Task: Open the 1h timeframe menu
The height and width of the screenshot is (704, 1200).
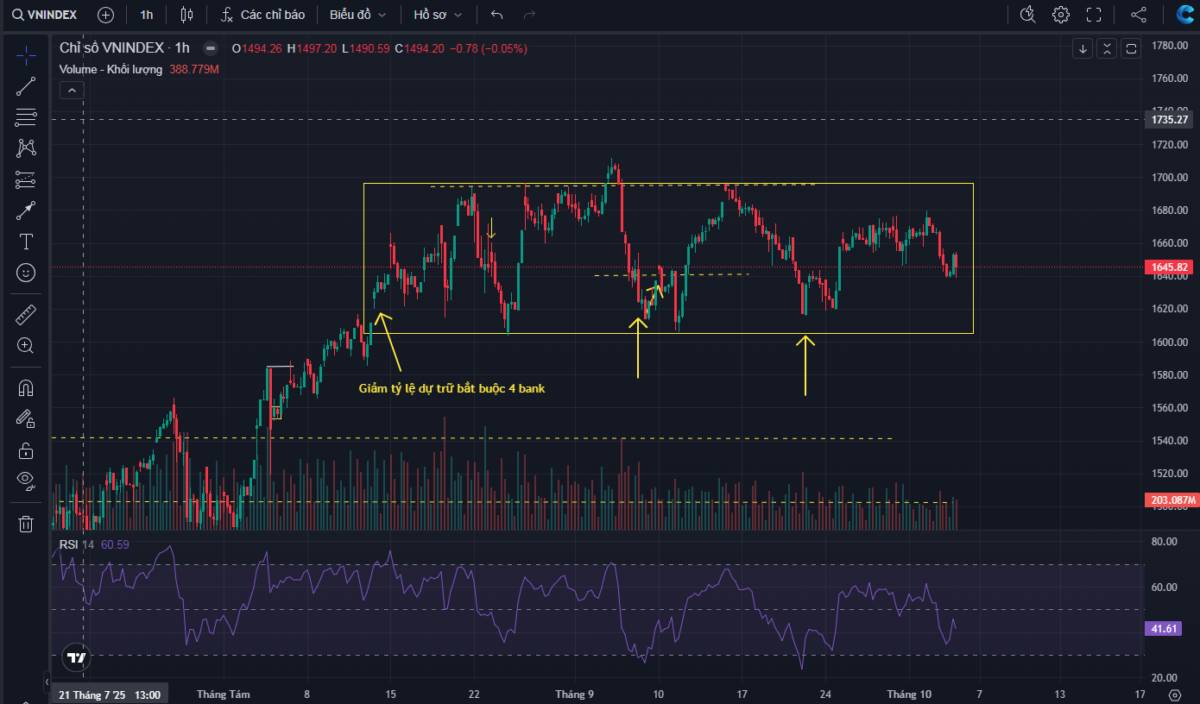Action: pyautogui.click(x=147, y=15)
